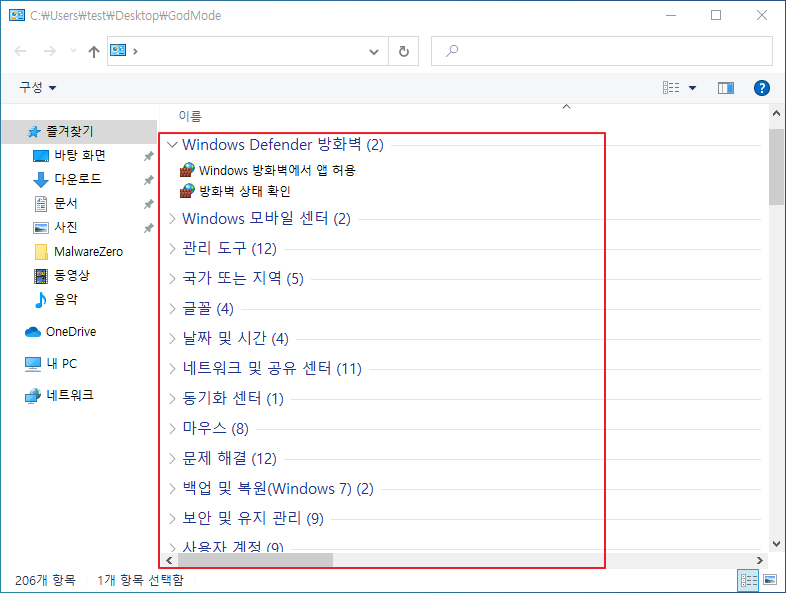Image resolution: width=786 pixels, height=593 pixels.
Task: Click the vertical scrollbar down arrow
Action: click(776, 544)
